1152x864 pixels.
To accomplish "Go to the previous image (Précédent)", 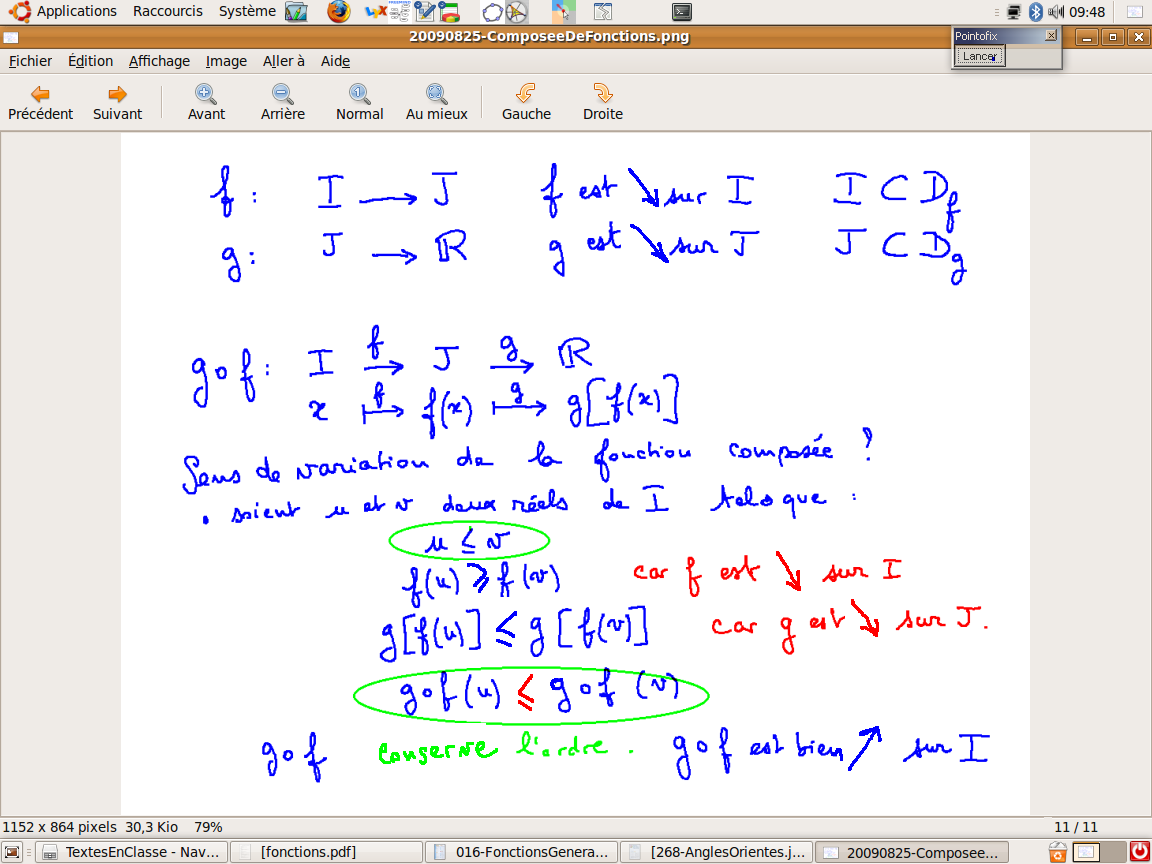I will tap(40, 102).
